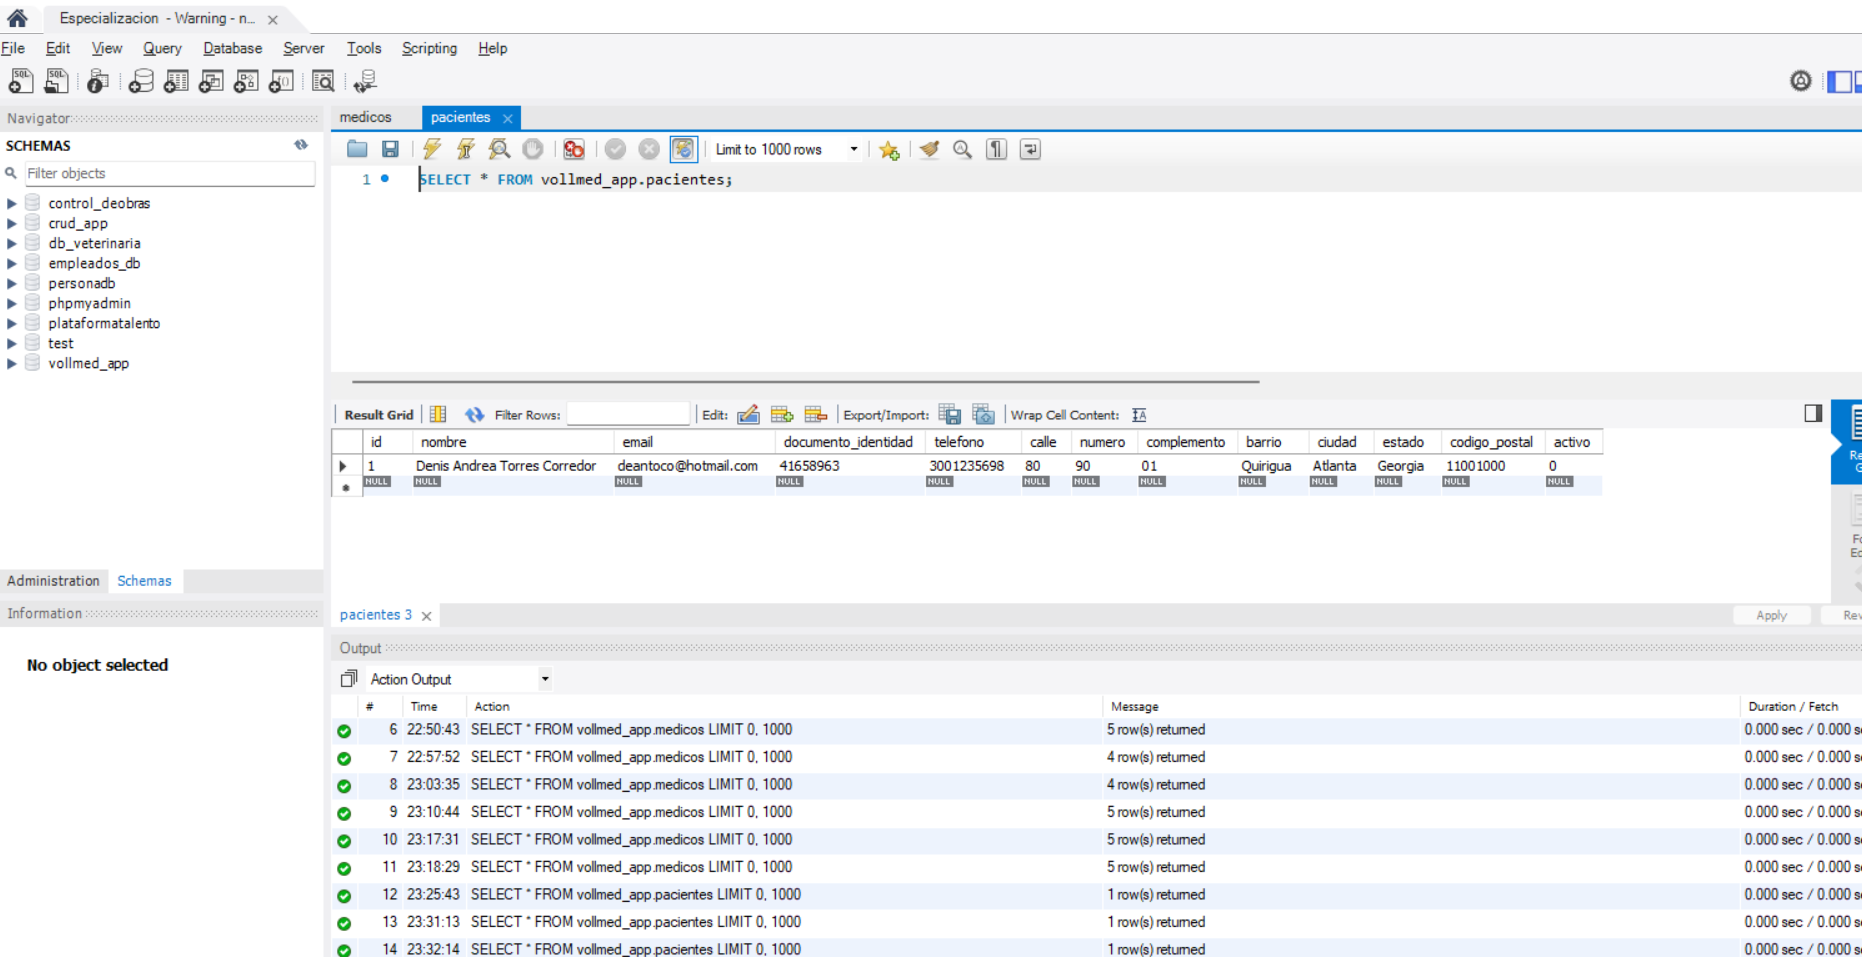Search table data icon in main toolbar
This screenshot has width=1862, height=957.
(x=323, y=81)
